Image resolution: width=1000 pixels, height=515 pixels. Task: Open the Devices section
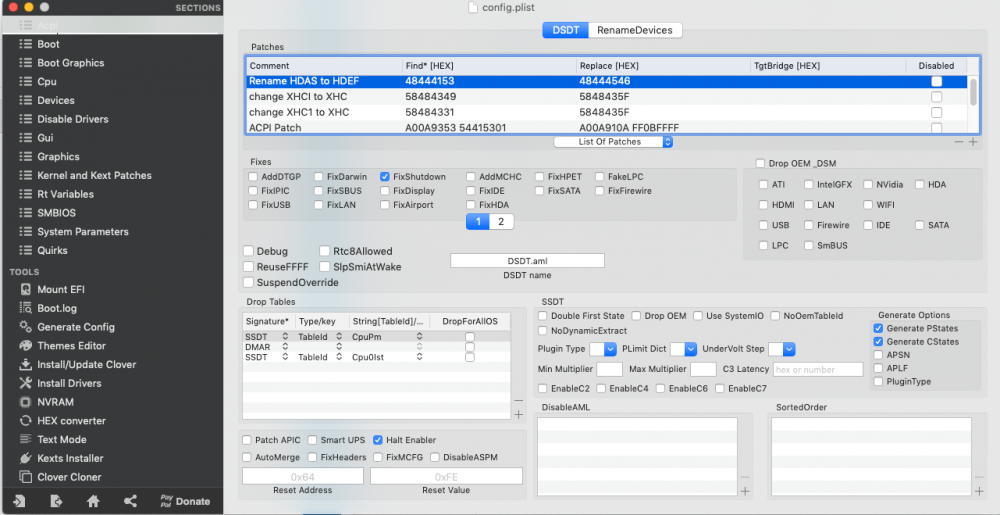pos(56,100)
